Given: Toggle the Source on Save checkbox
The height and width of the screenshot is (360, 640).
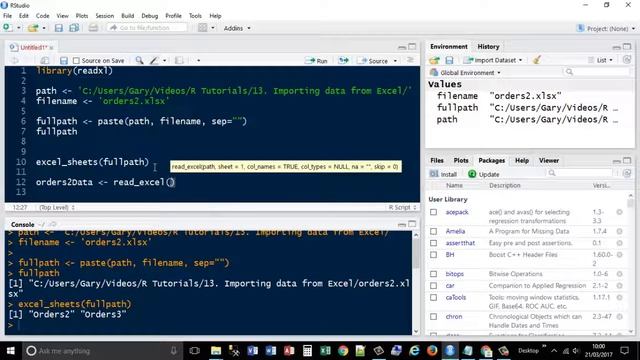Looking at the screenshot, I should click(76, 60).
